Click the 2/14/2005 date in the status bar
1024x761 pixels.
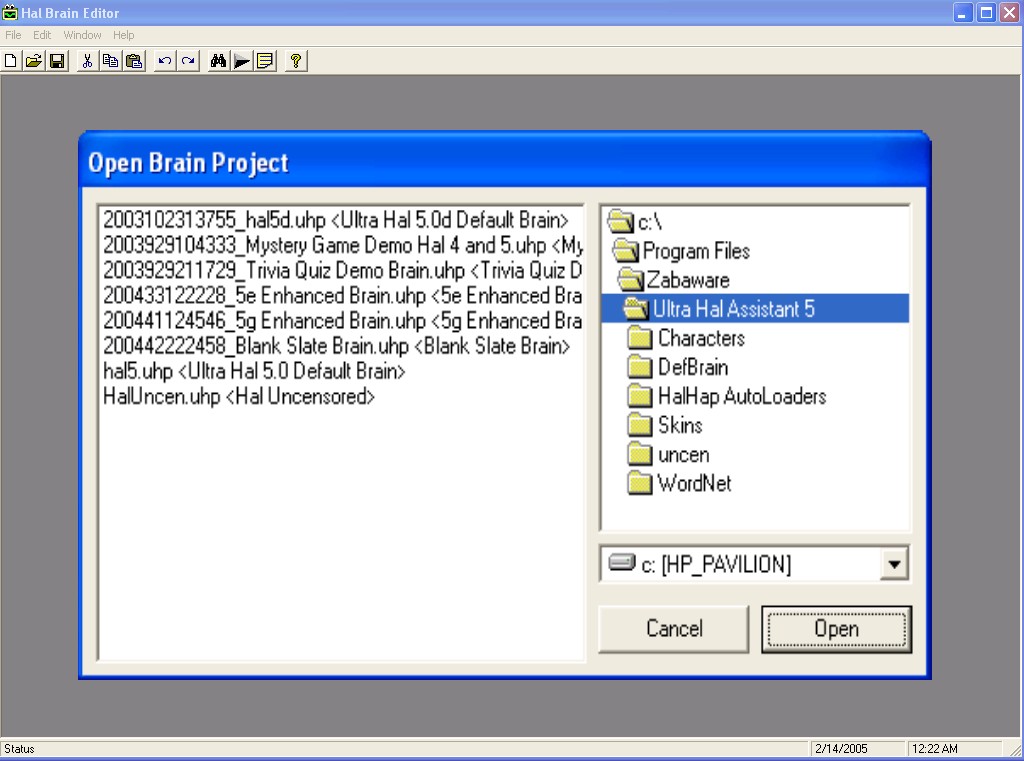tap(841, 749)
